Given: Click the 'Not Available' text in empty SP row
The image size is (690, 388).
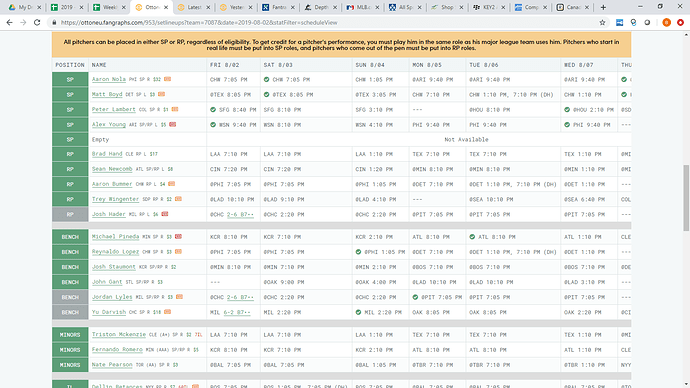Looking at the screenshot, I should pos(466,139).
